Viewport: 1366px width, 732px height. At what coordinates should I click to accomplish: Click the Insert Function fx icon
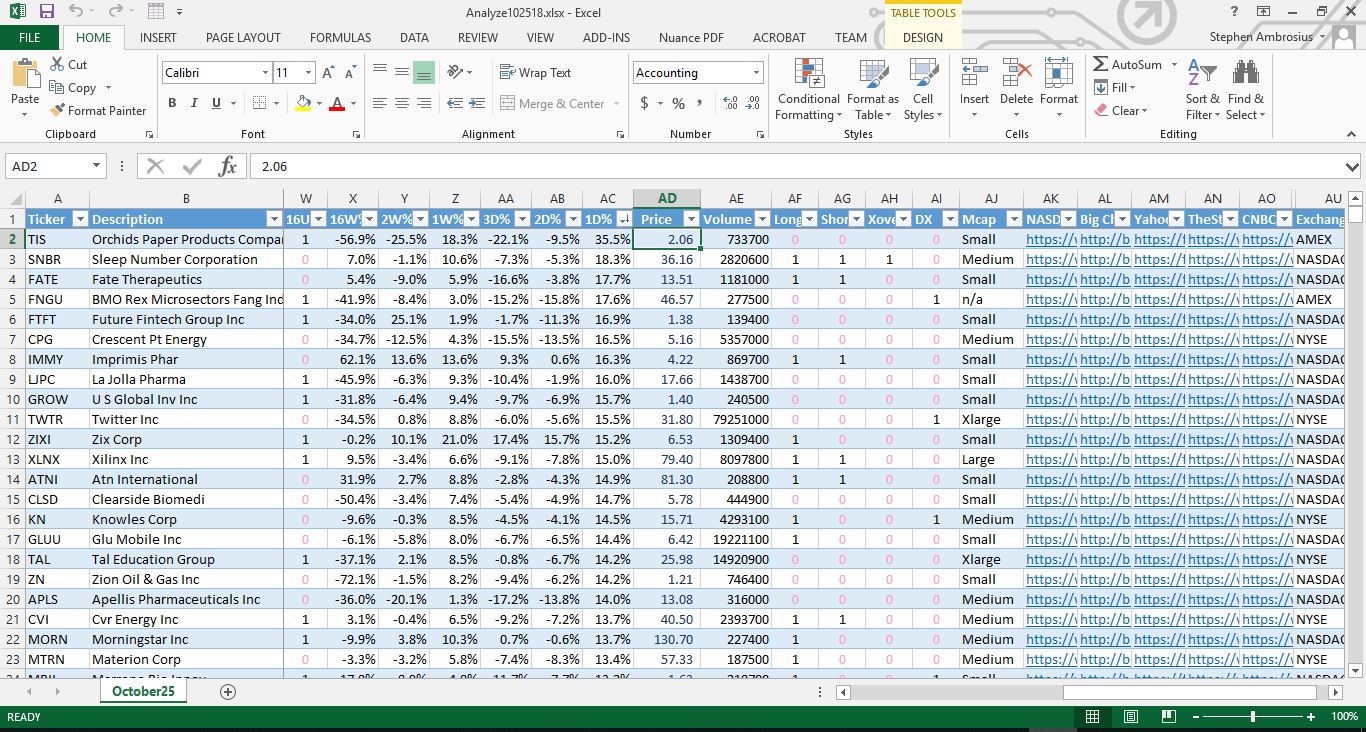coord(227,166)
